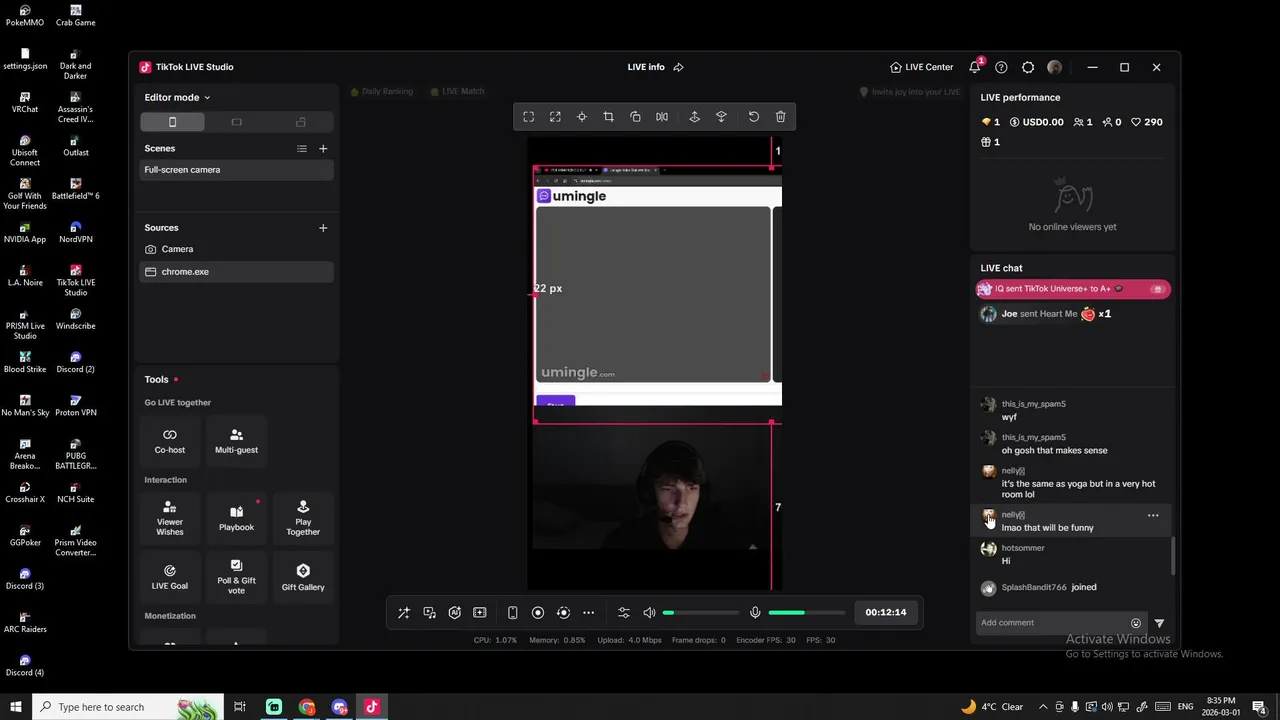Open the Multi-guest tool
1280x720 pixels.
coord(236,441)
